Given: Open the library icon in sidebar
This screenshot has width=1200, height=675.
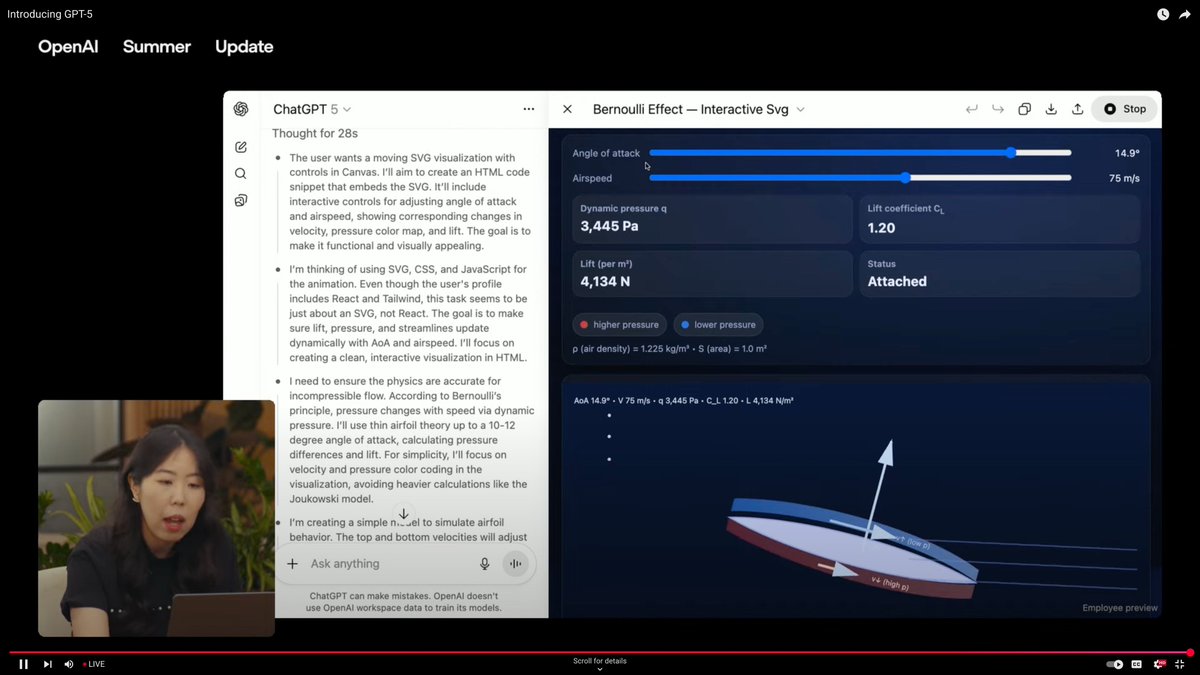Looking at the screenshot, I should 241,200.
